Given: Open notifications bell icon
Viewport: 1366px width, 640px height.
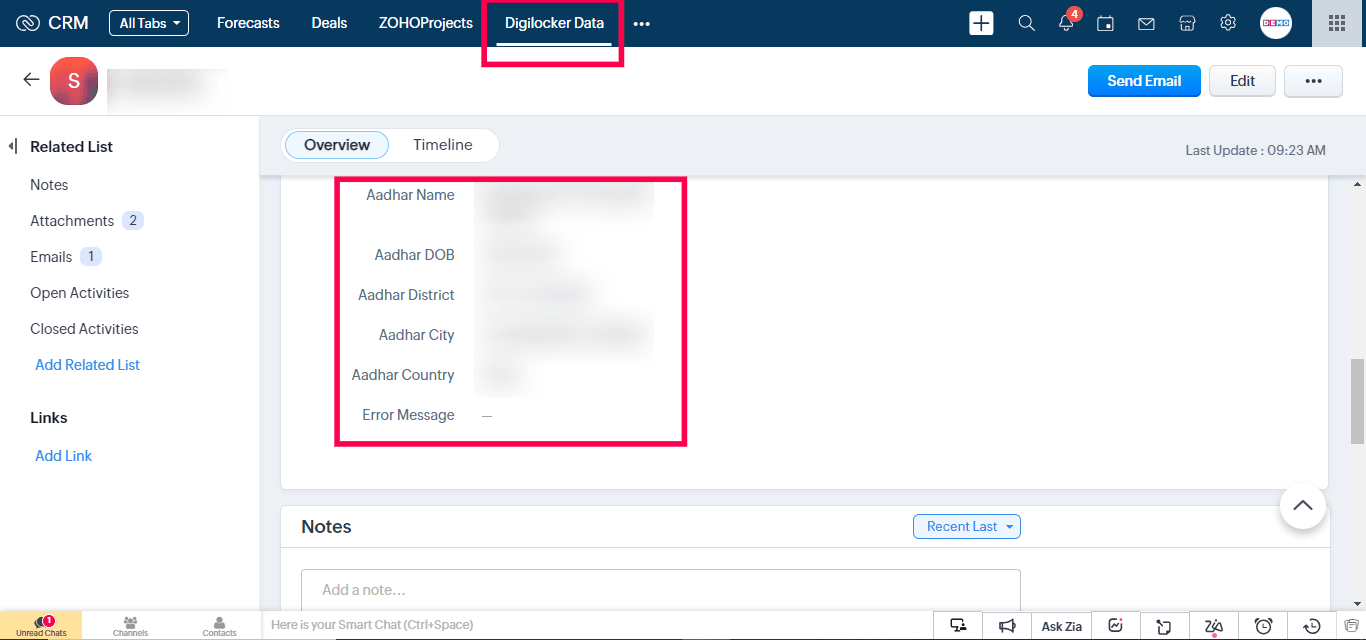Looking at the screenshot, I should (x=1066, y=23).
